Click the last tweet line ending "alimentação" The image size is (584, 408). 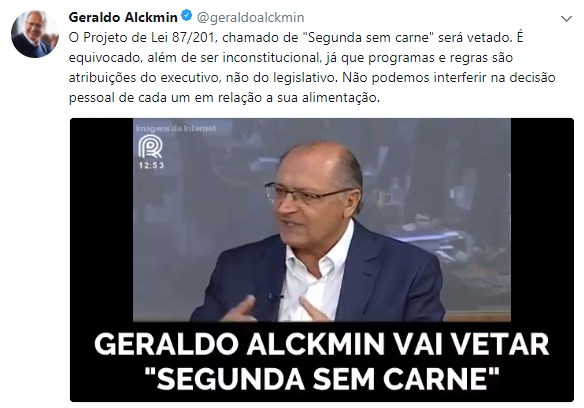[224, 98]
